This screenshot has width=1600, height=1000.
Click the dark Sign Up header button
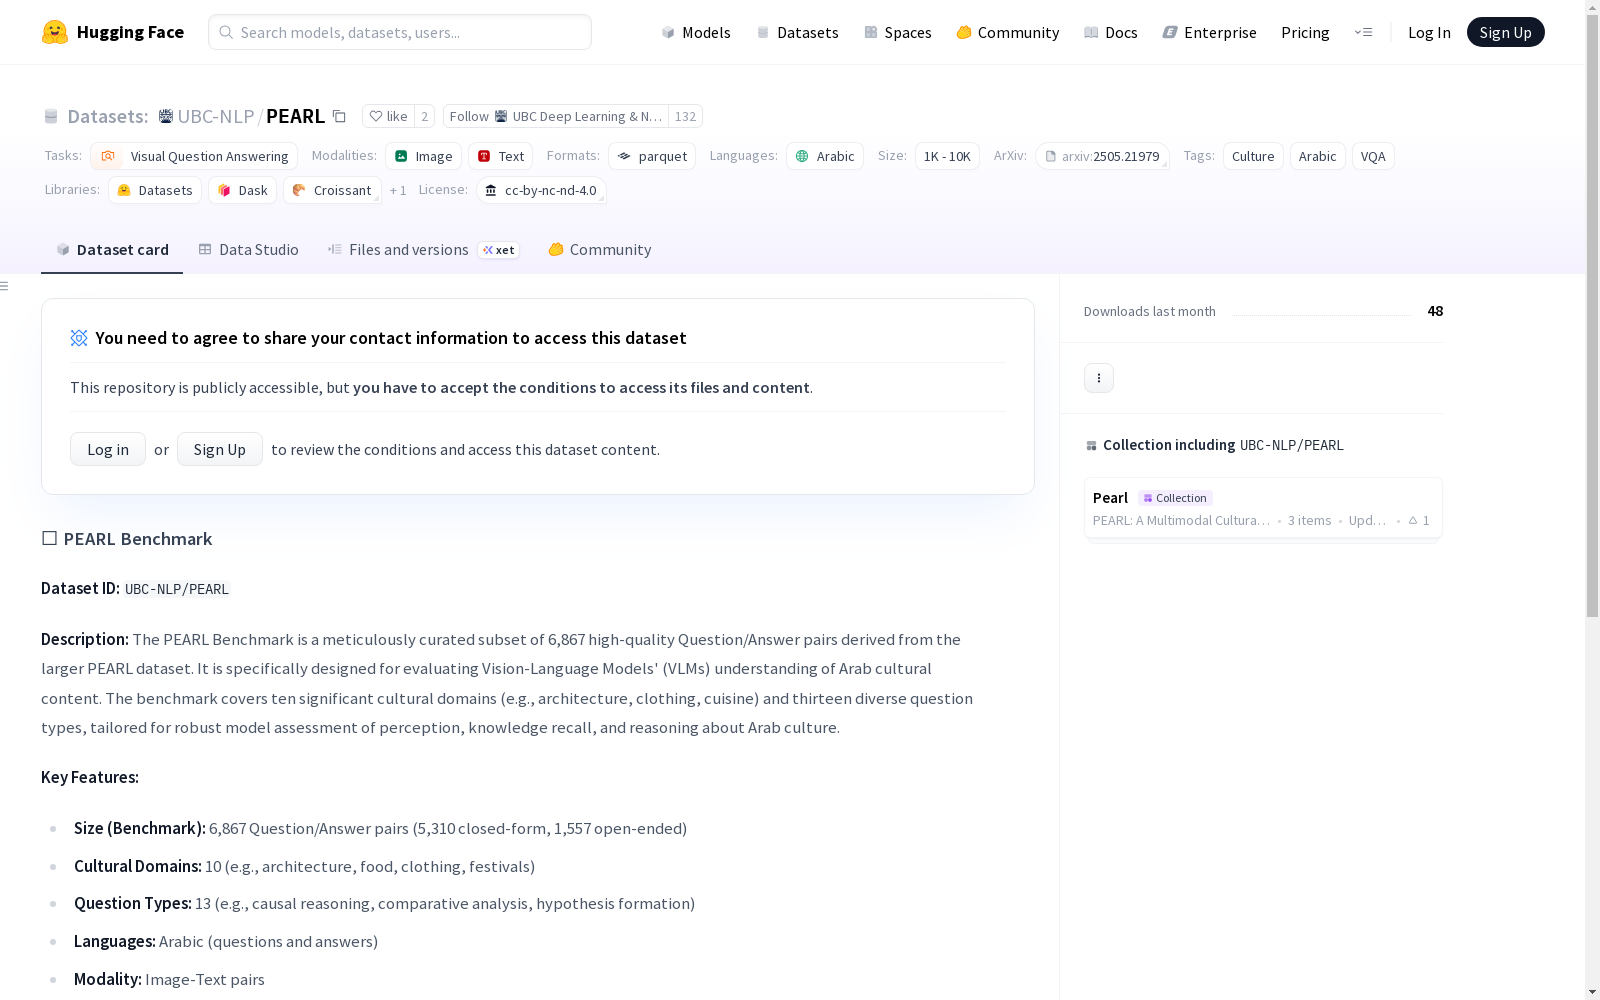[x=1505, y=32]
